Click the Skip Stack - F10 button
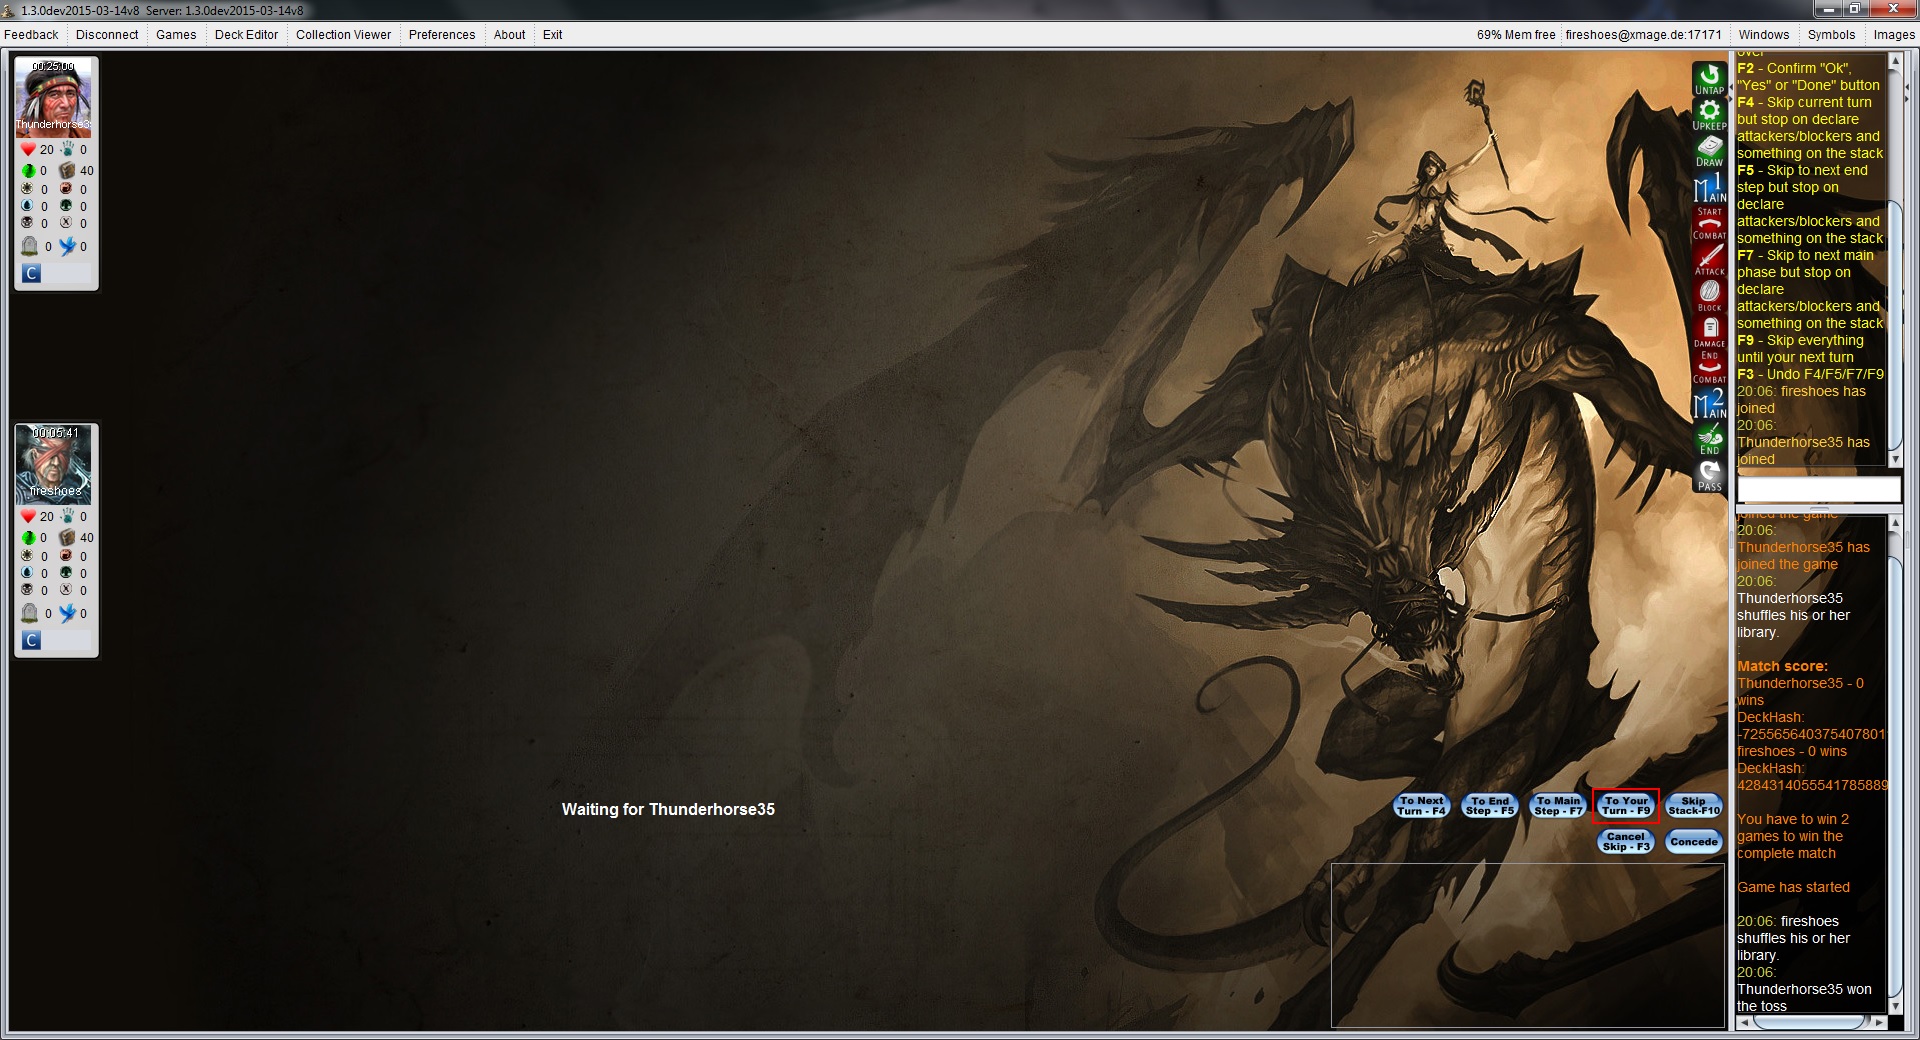Viewport: 1920px width, 1040px height. tap(1694, 806)
